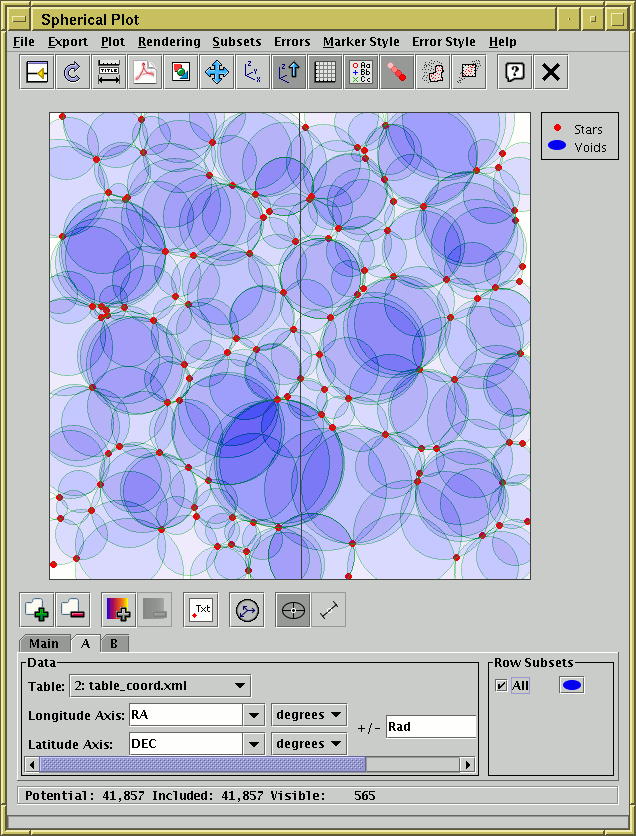
Task: Add a new dataset with plus icon
Action: pos(37,609)
